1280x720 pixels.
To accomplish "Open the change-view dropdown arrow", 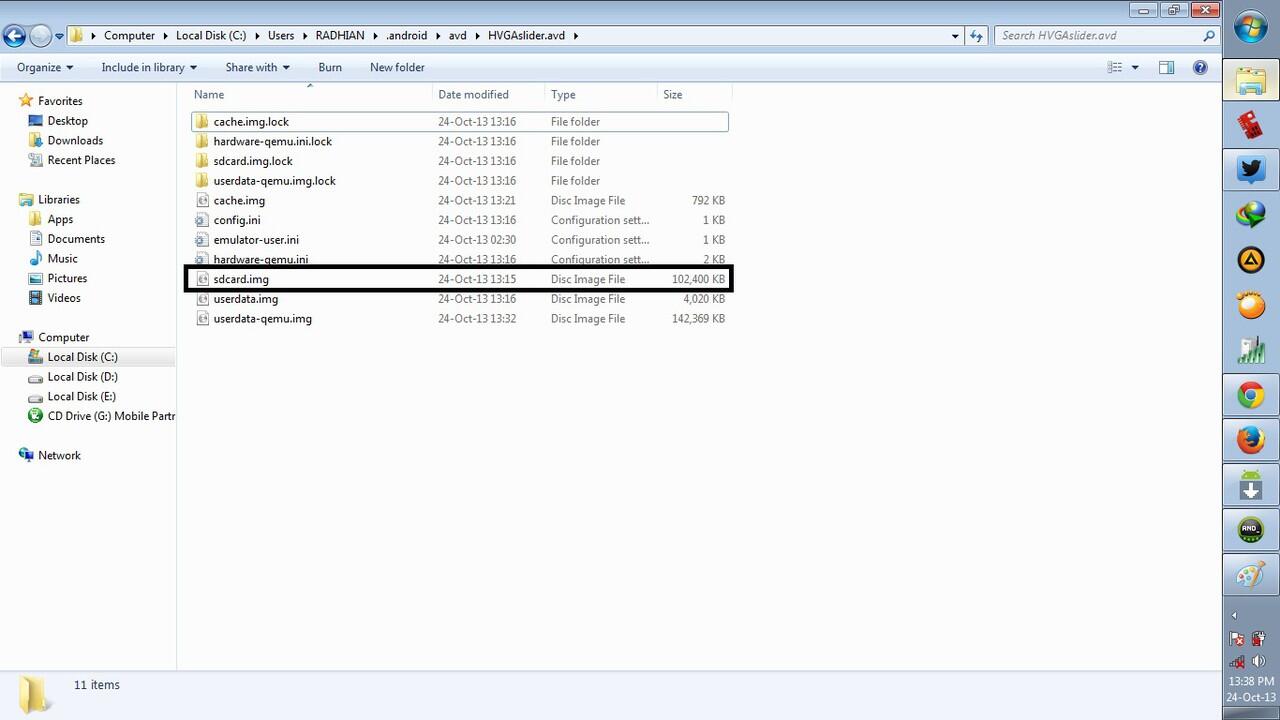I will click(x=1133, y=67).
